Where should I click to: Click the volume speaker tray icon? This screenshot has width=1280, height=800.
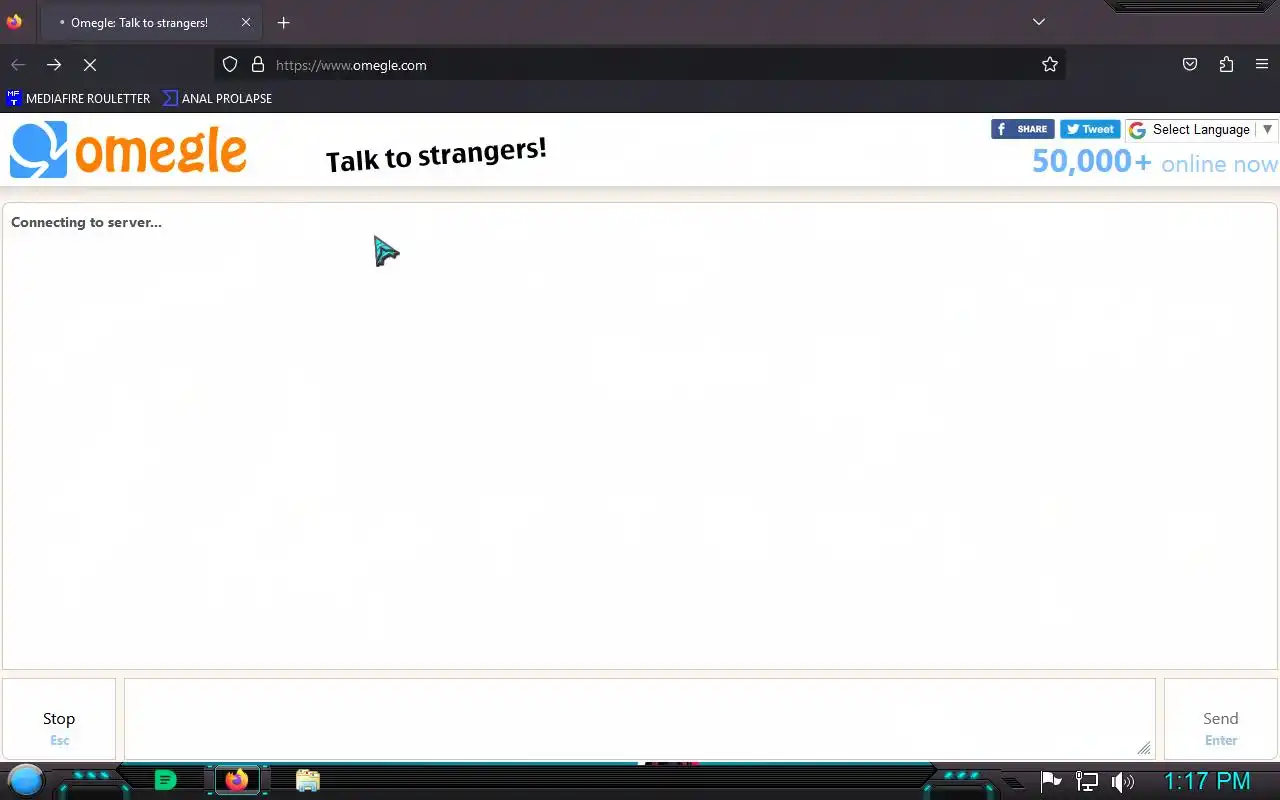pyautogui.click(x=1123, y=782)
